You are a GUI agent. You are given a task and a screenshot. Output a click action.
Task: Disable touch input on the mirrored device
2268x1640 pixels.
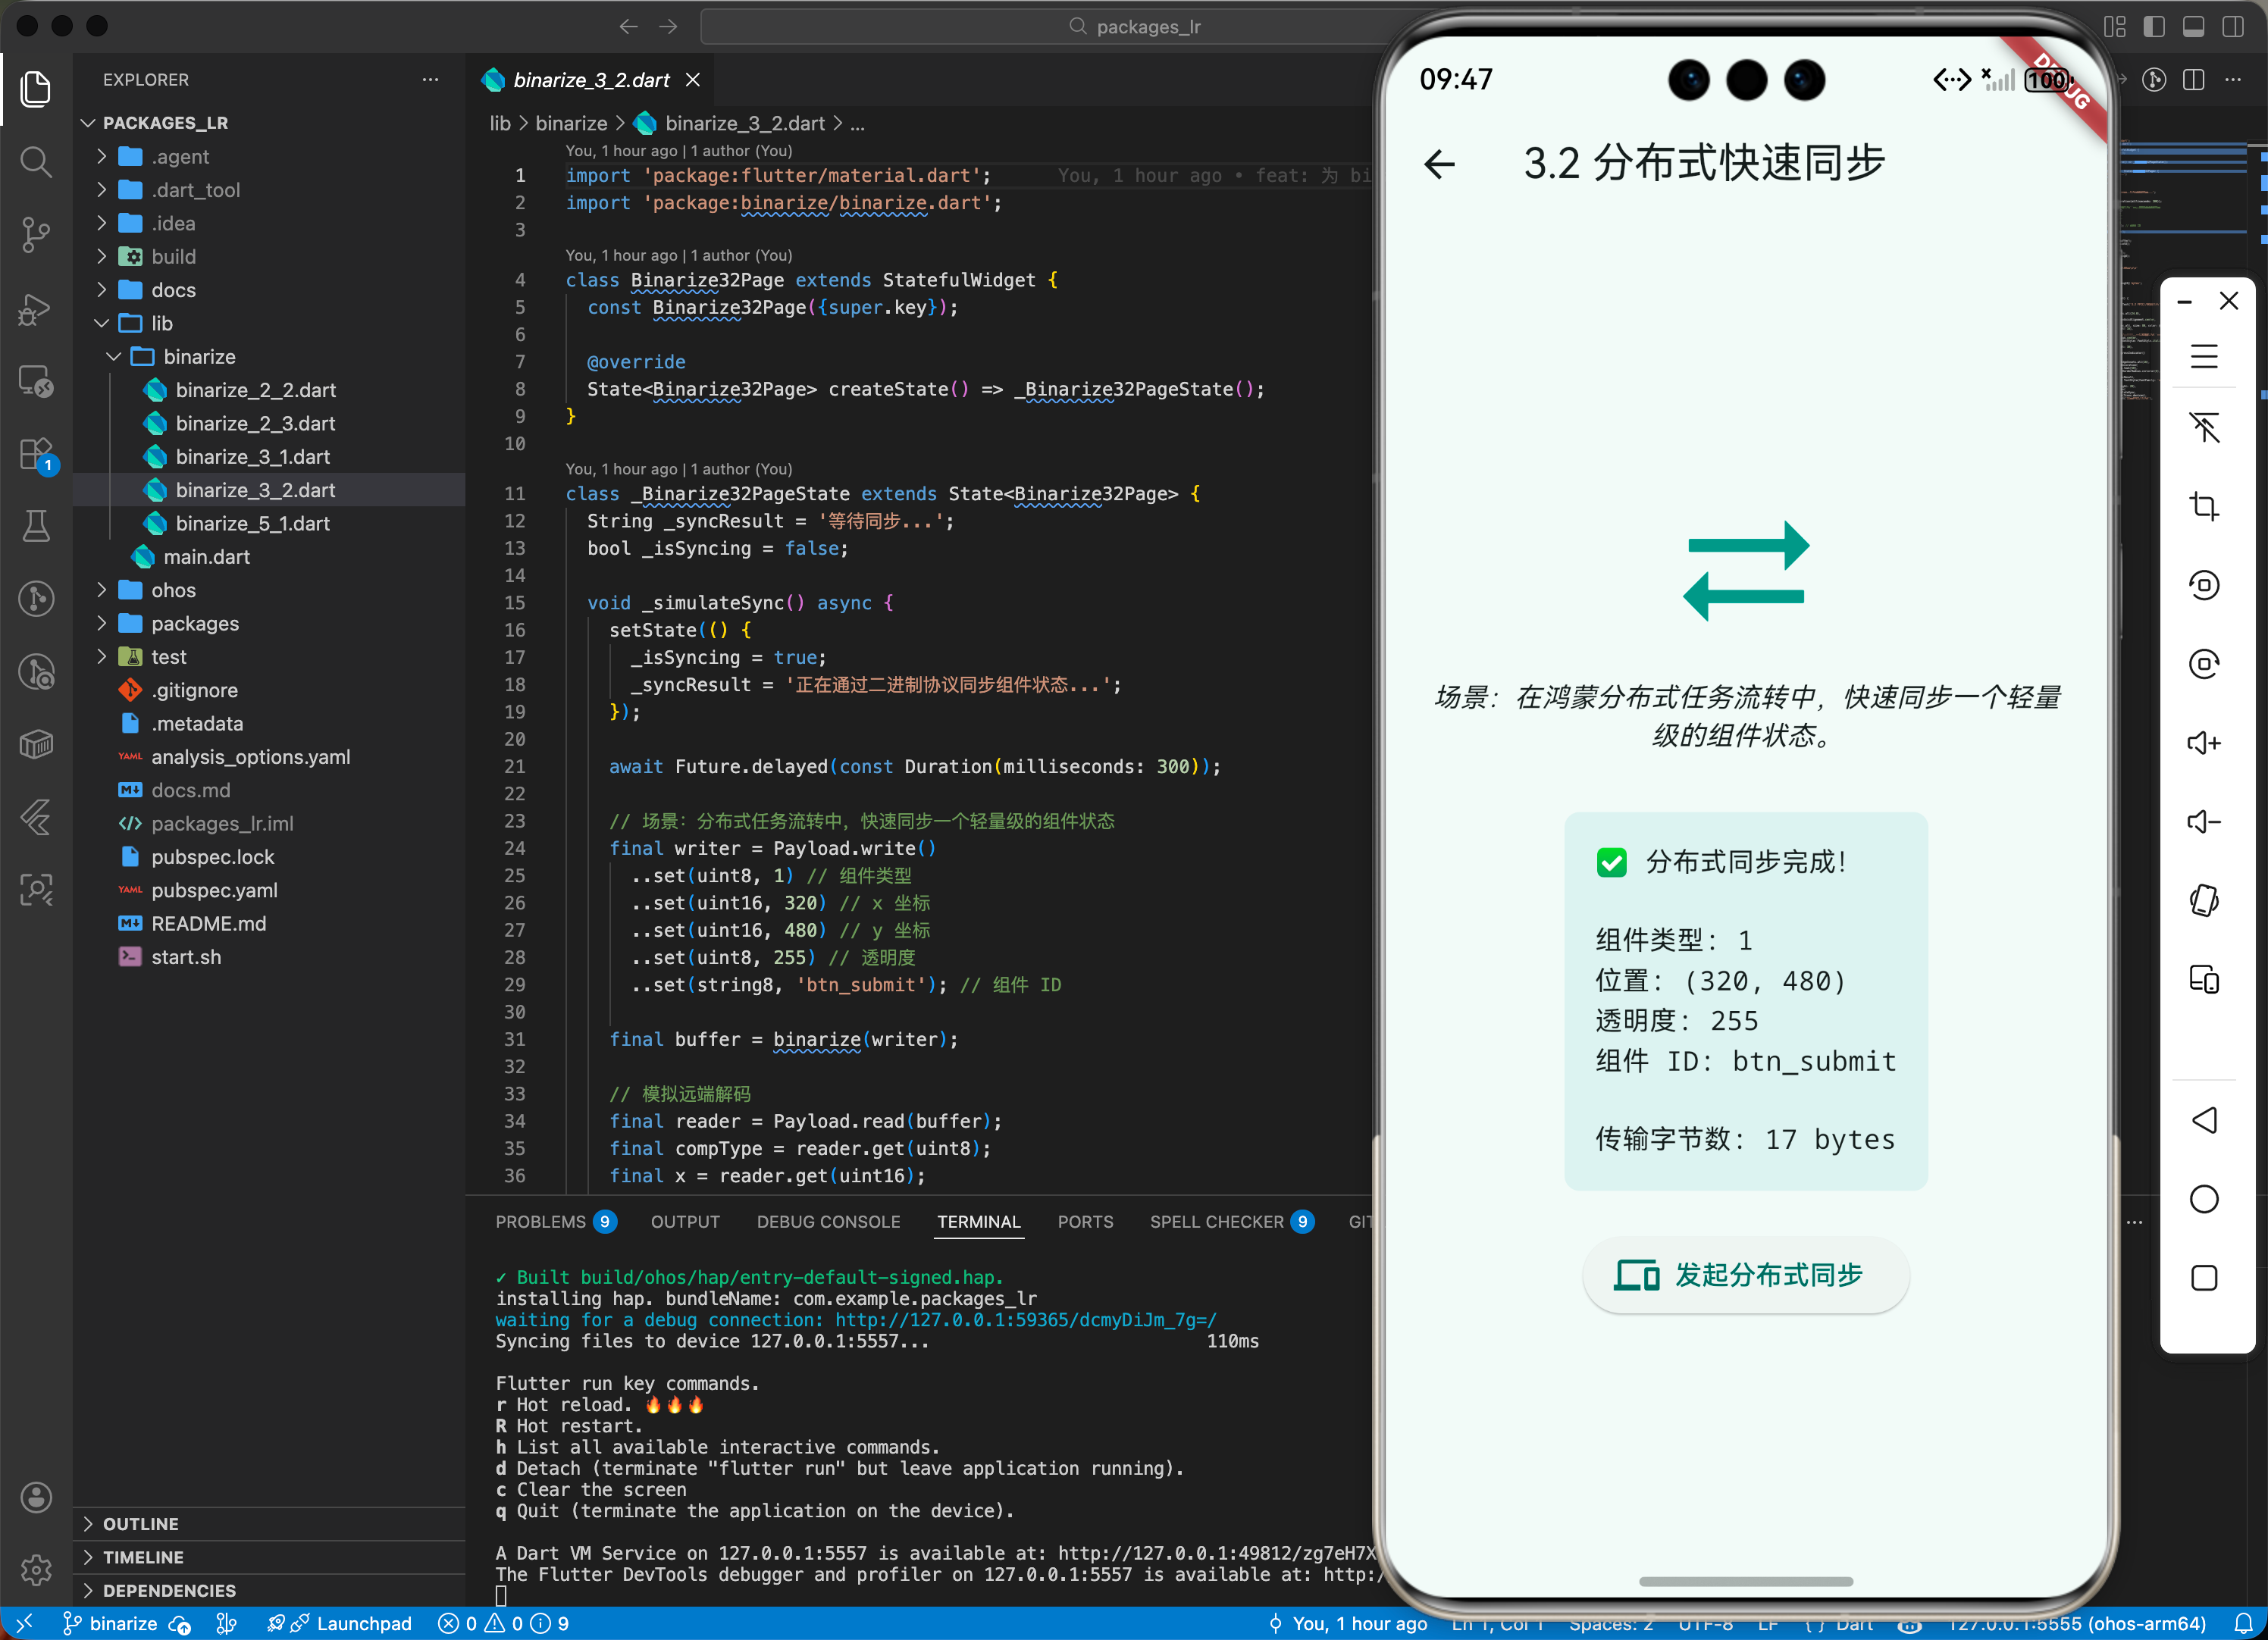coord(2205,428)
